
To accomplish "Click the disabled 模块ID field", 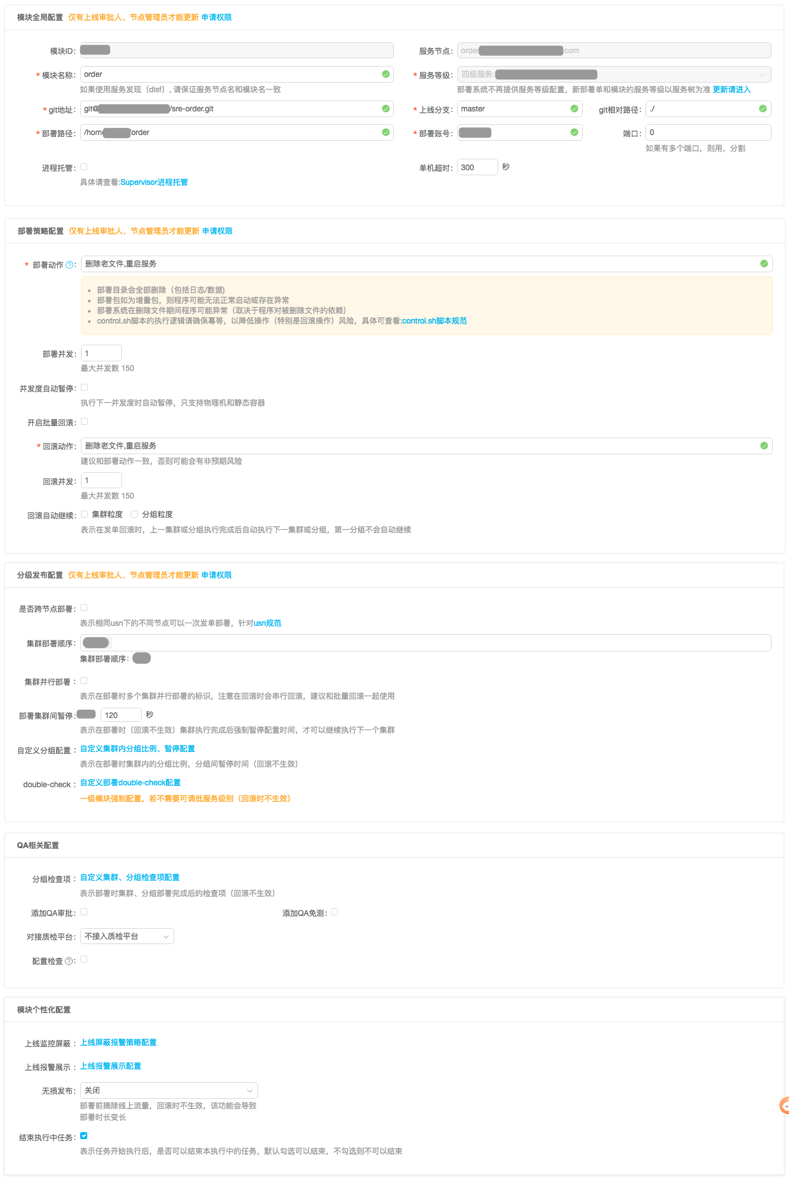I will (x=237, y=50).
